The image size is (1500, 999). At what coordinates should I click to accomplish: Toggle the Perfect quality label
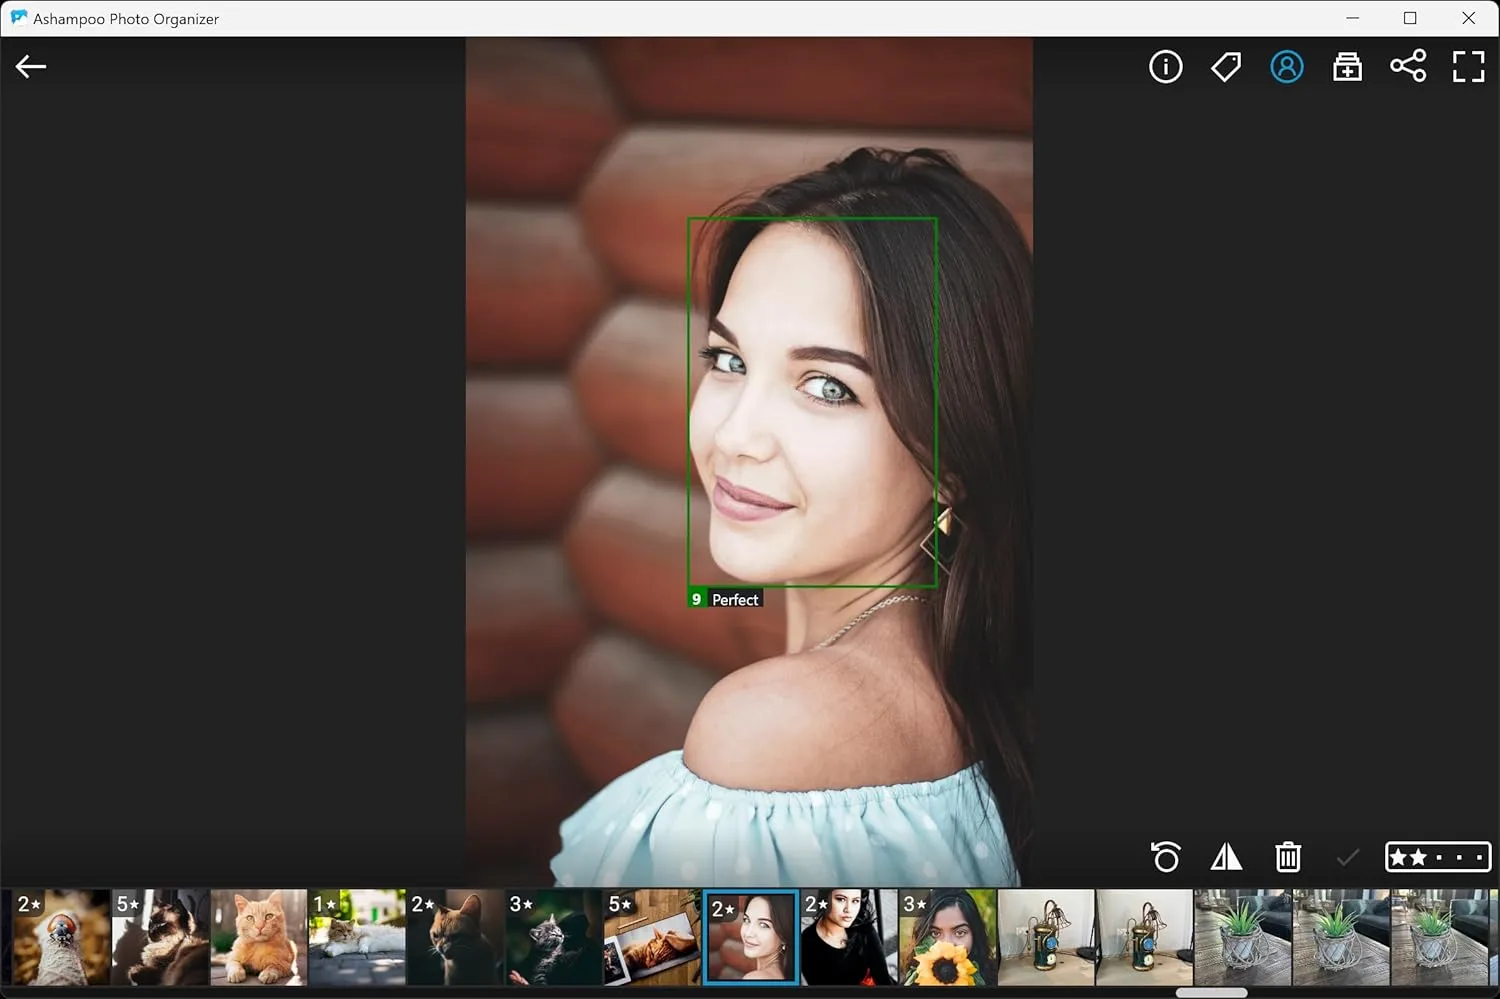(x=735, y=598)
